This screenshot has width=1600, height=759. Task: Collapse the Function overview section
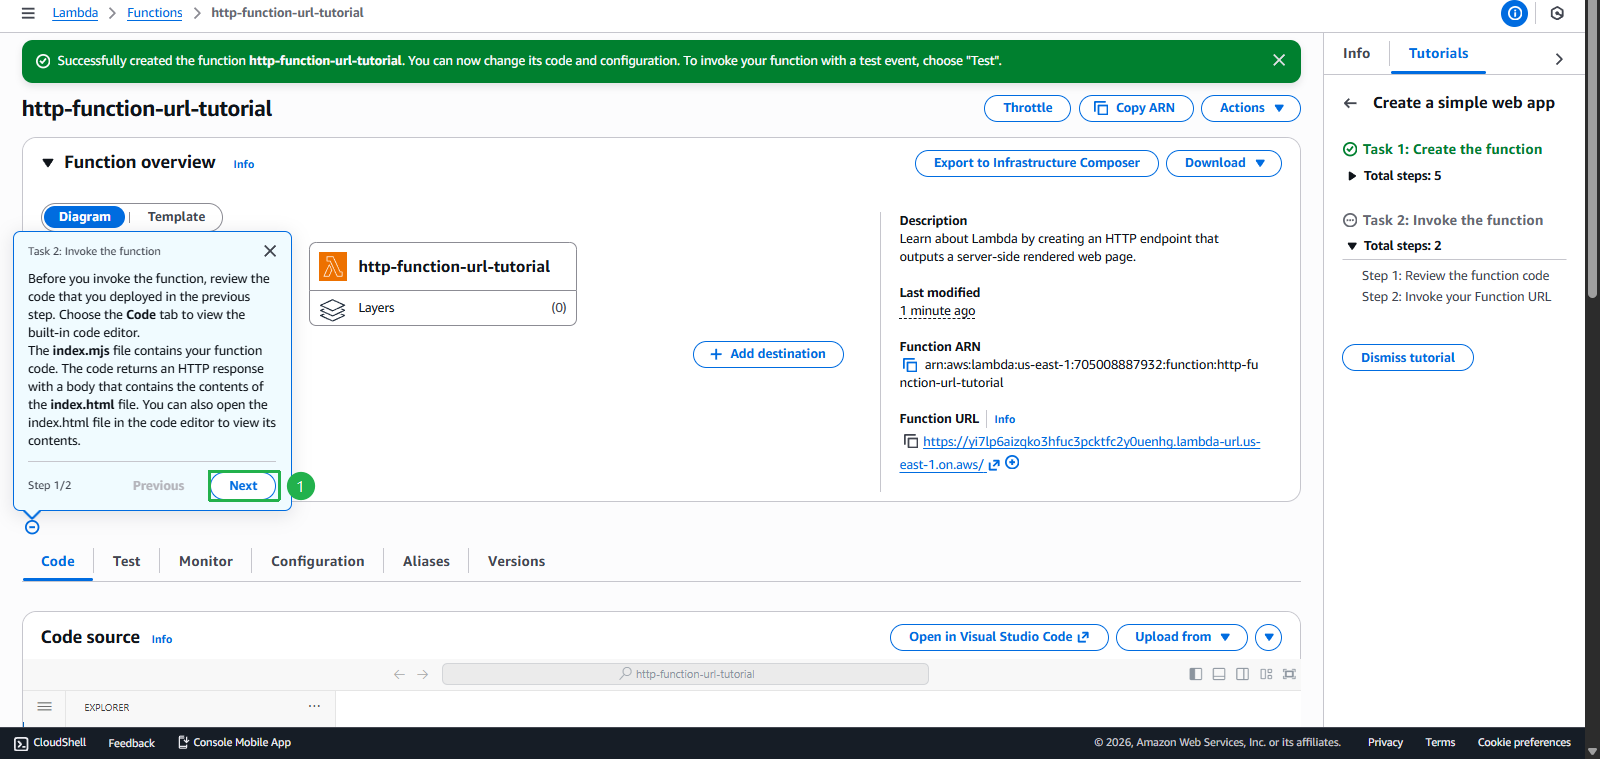(48, 163)
